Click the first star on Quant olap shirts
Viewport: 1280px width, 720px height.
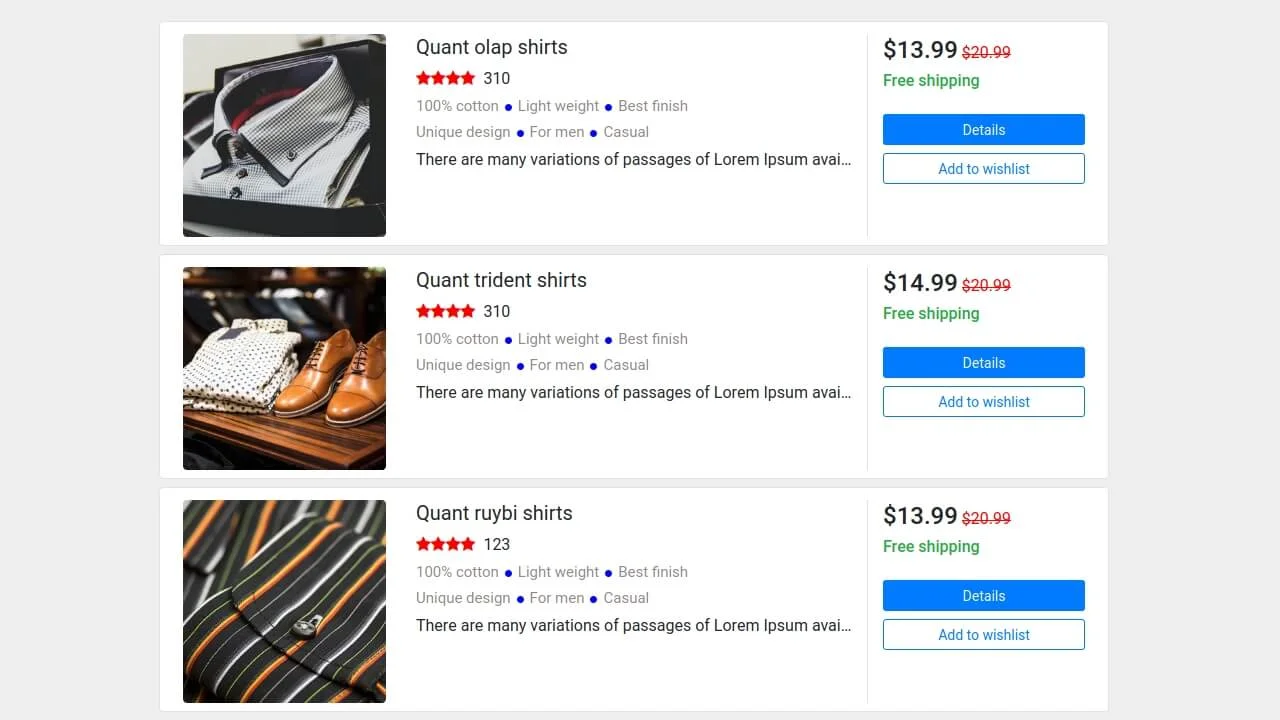pos(422,77)
